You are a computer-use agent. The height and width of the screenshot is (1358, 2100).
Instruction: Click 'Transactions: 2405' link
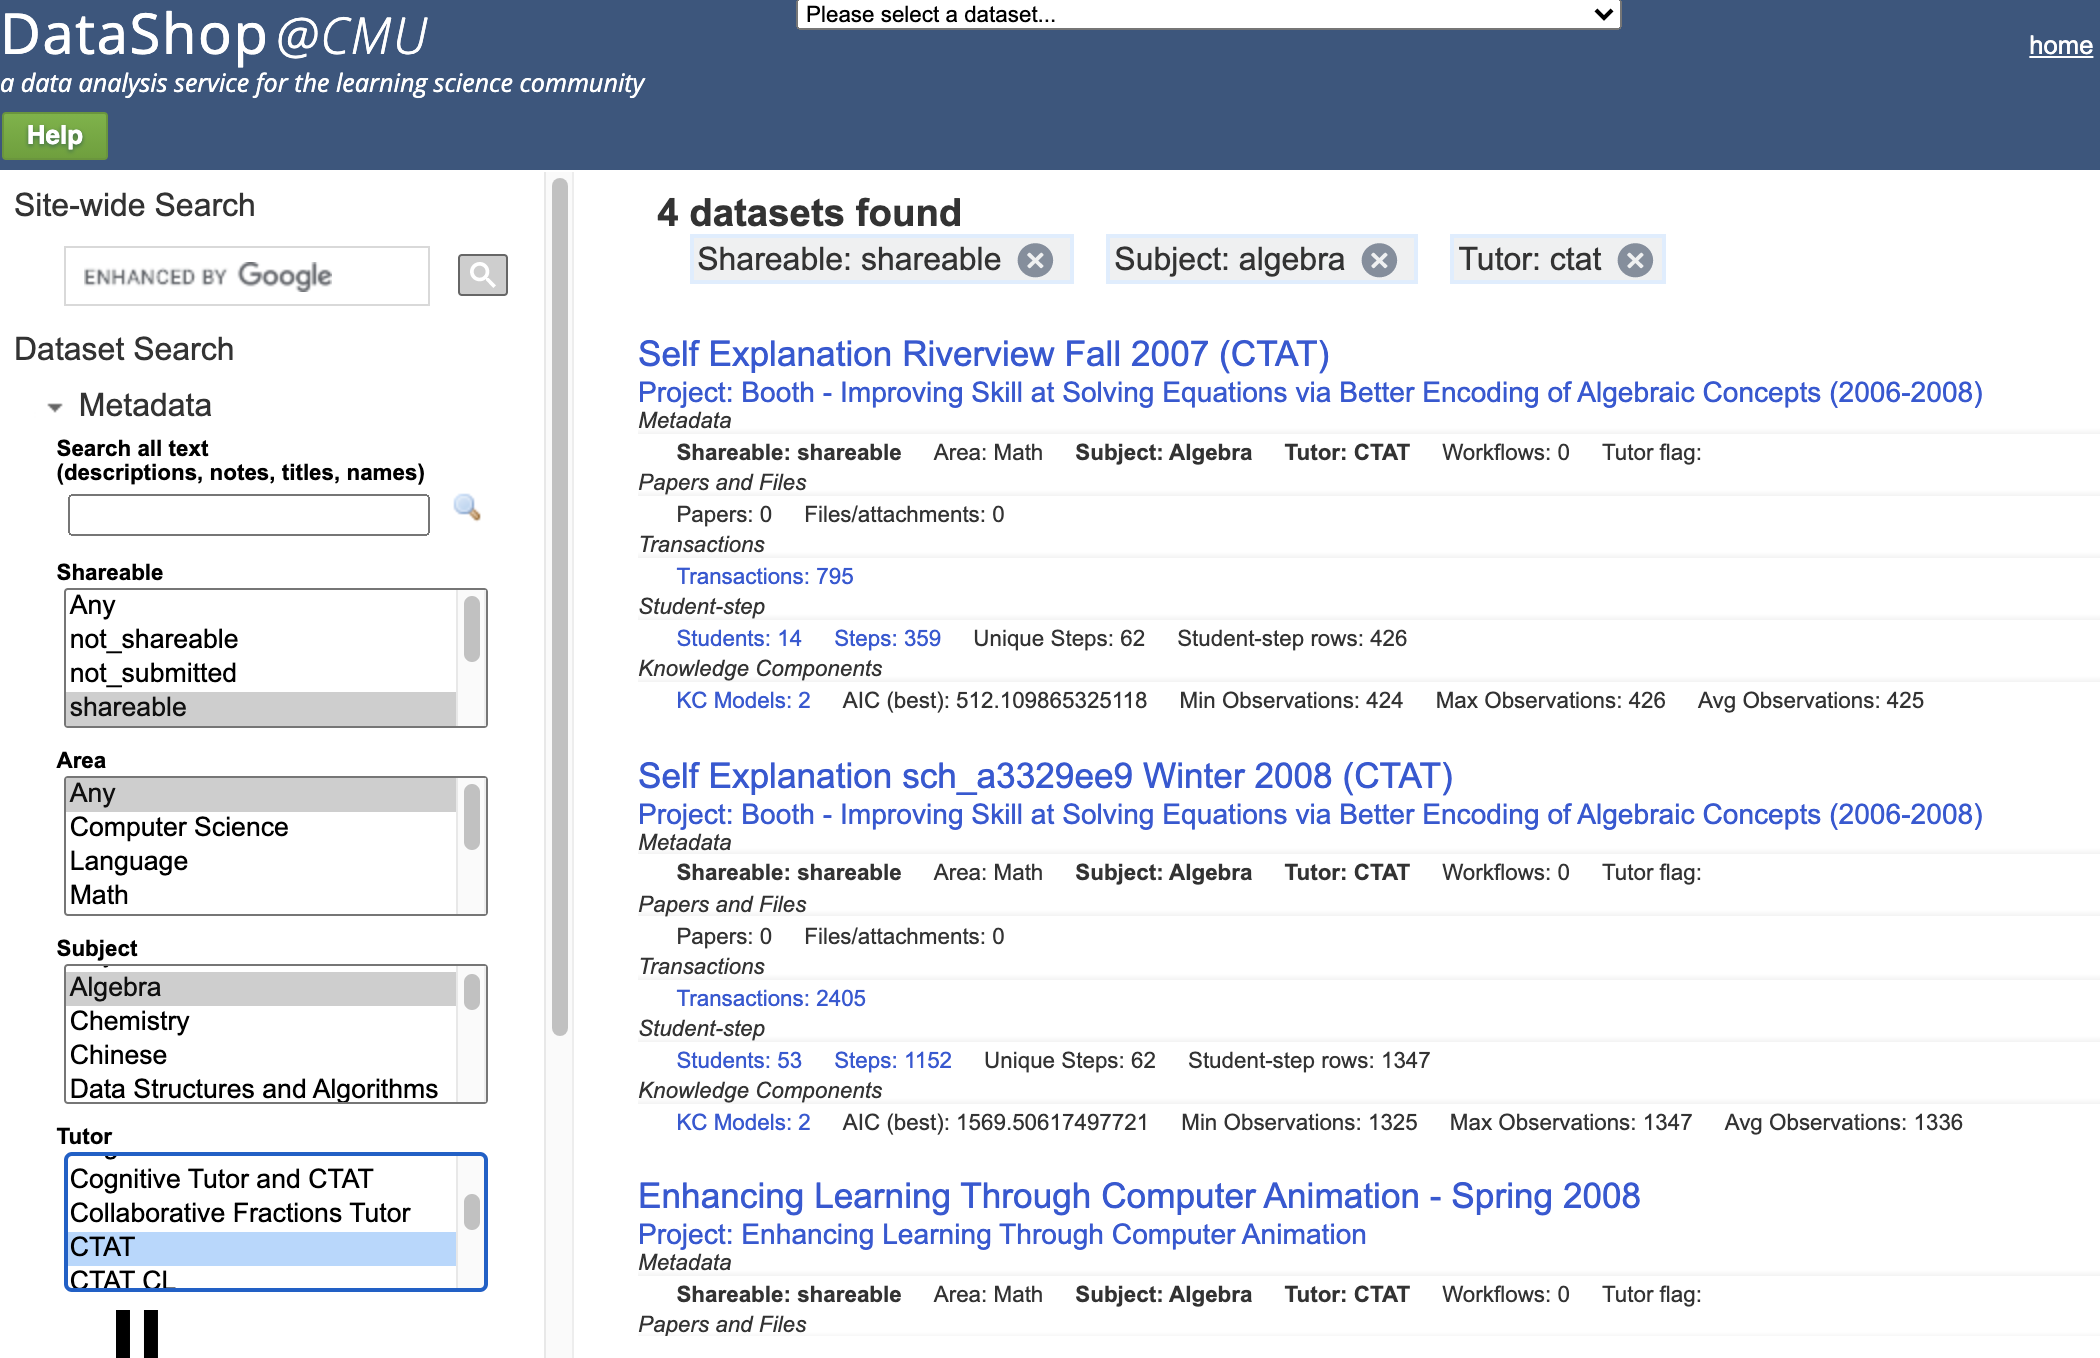click(771, 999)
